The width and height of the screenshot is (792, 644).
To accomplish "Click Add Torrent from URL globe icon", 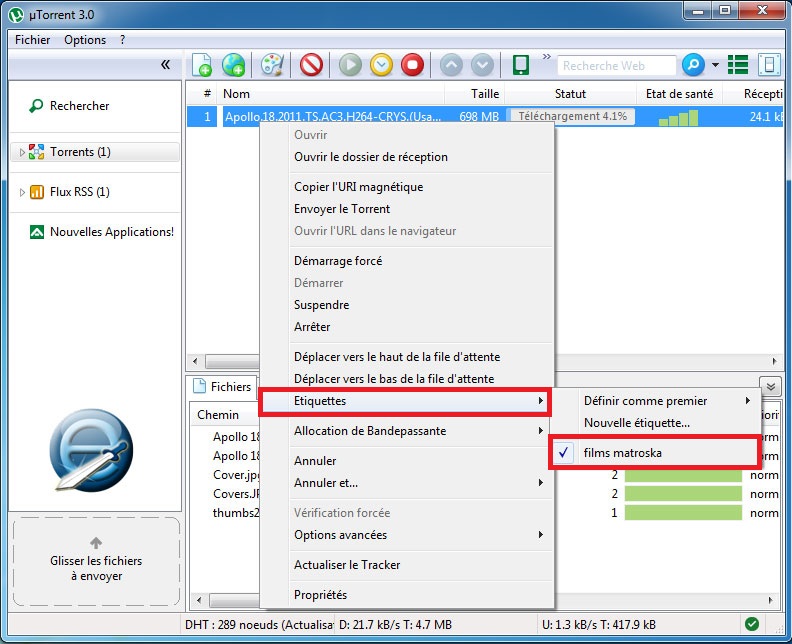I will (233, 65).
